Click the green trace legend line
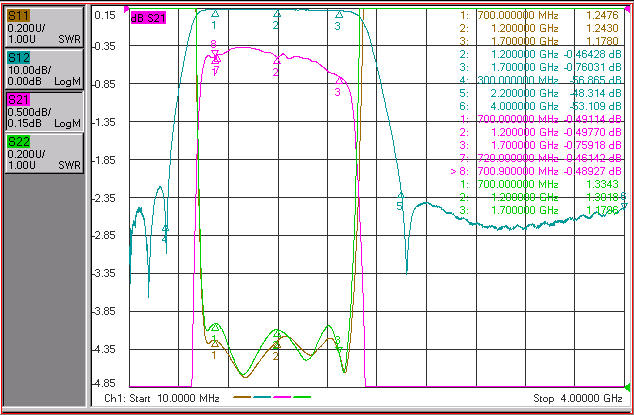The height and width of the screenshot is (415, 634). click(x=302, y=397)
